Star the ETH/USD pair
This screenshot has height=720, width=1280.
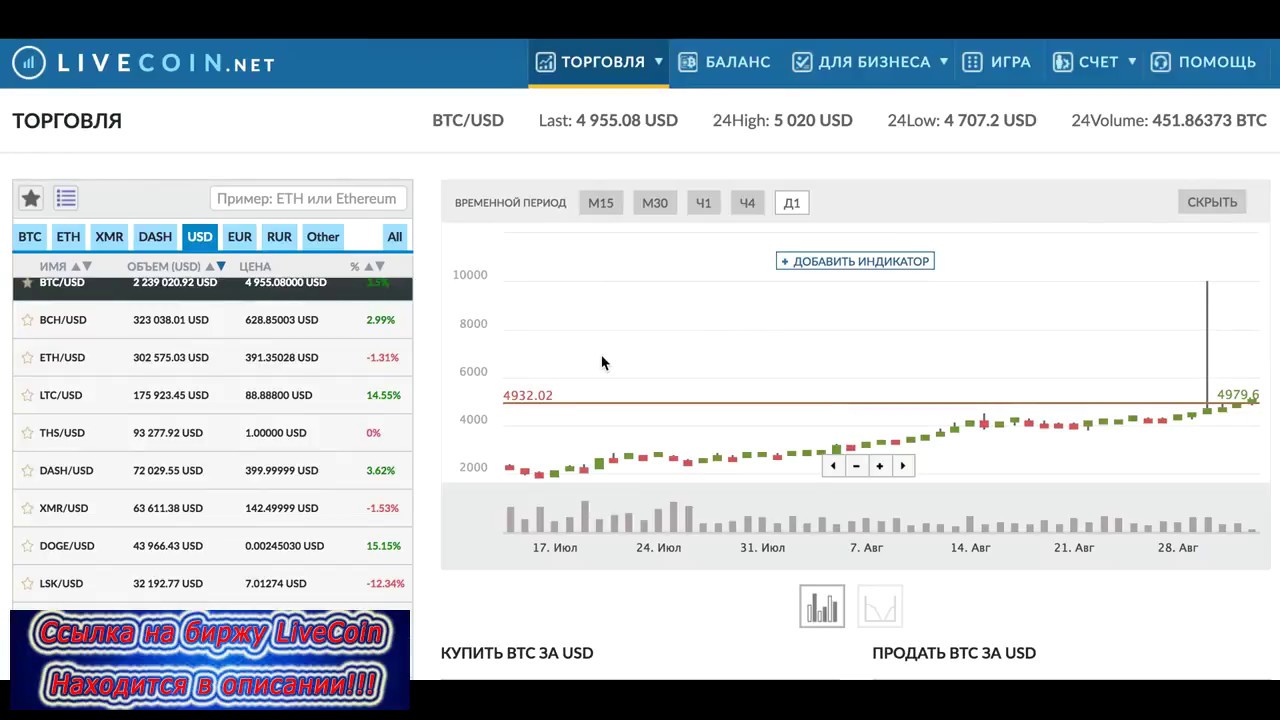[27, 358]
